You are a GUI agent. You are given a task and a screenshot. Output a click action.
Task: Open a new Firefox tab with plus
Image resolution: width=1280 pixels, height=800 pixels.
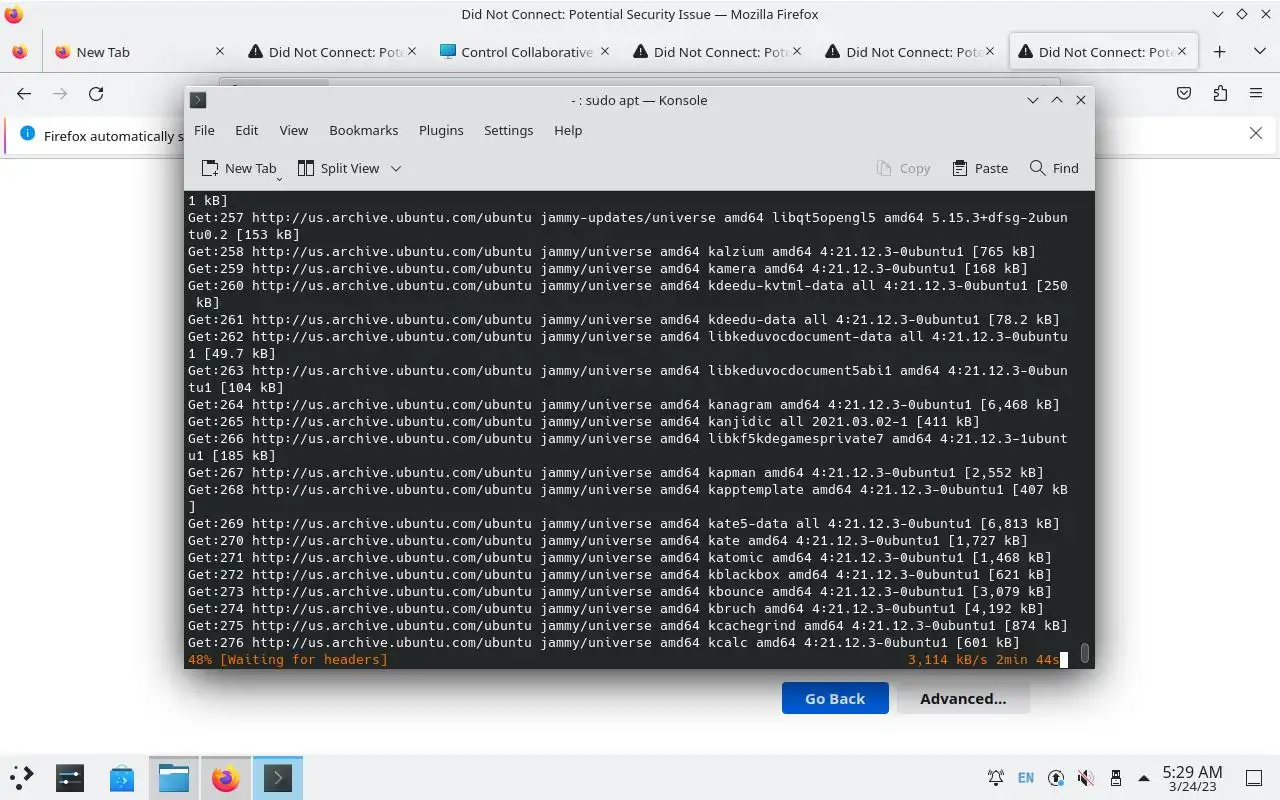[1219, 52]
